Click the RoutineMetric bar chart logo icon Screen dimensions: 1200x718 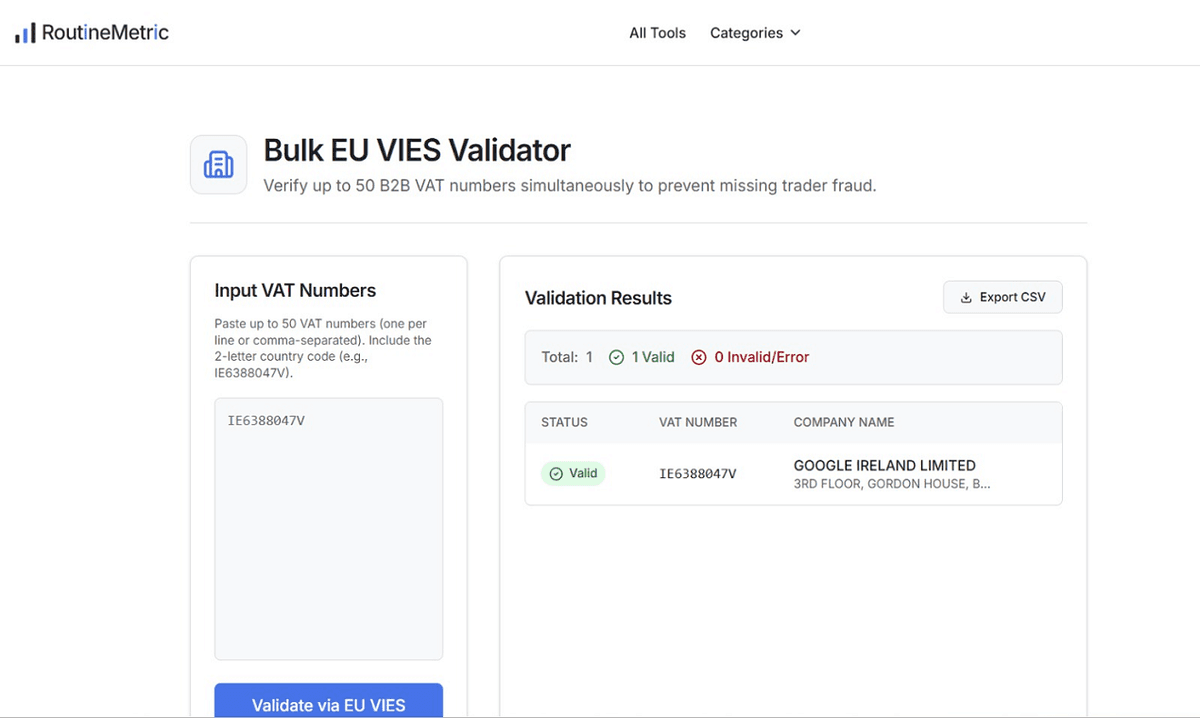(25, 33)
